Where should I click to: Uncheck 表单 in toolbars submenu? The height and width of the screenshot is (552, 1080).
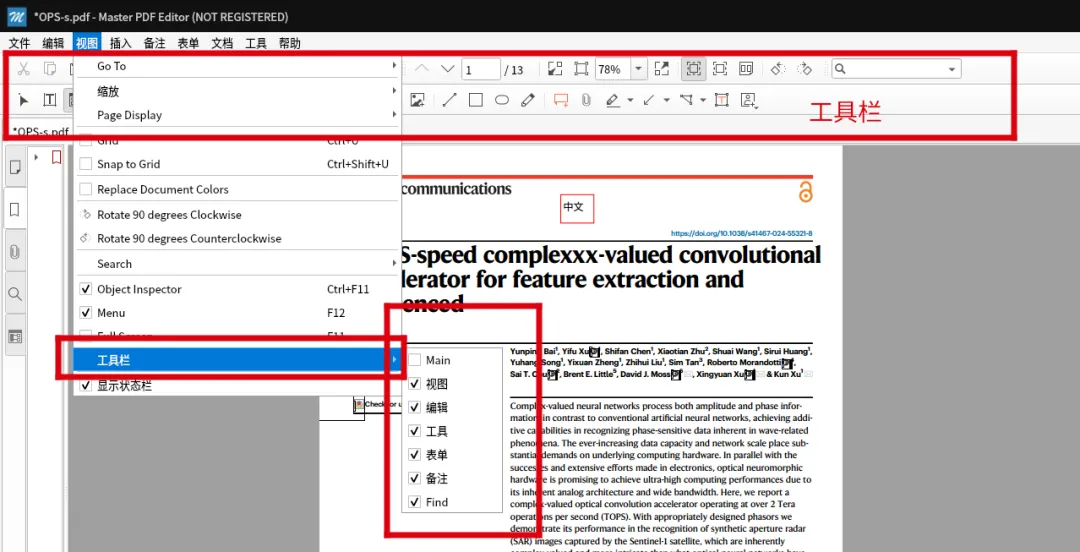[x=414, y=455]
